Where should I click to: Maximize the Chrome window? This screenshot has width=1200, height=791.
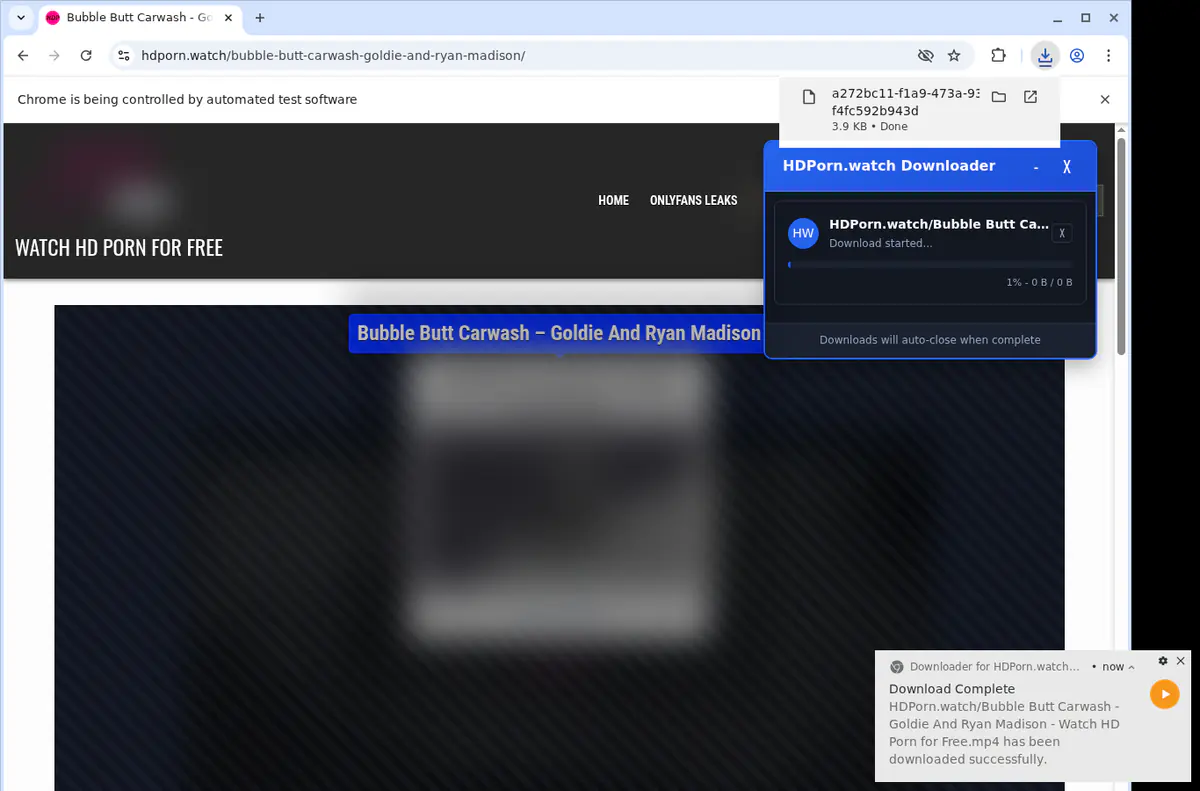[1086, 18]
